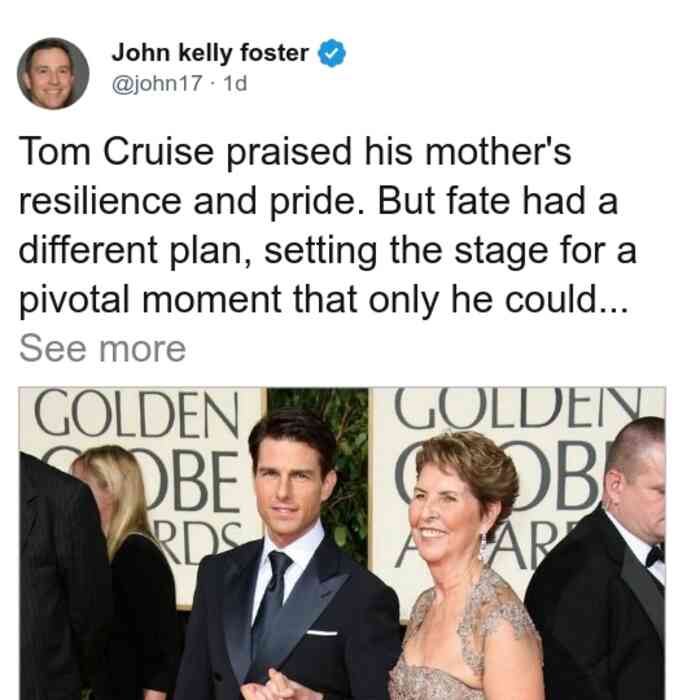Open John kelly foster's profile avatar
Screen dimensions: 700x700
pos(53,74)
